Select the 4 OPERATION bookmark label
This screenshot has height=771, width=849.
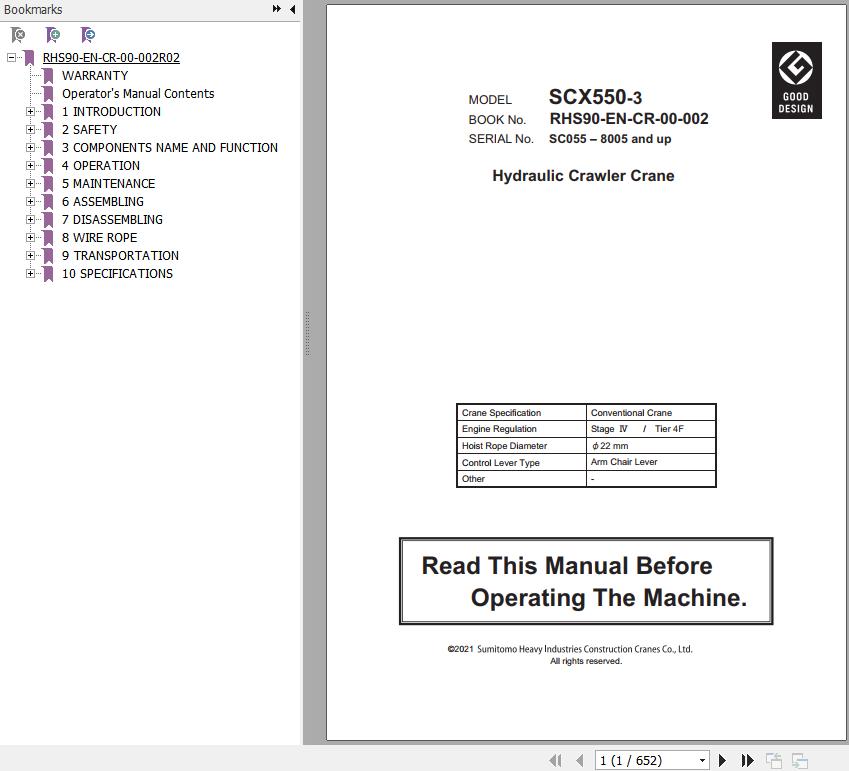pyautogui.click(x=101, y=165)
